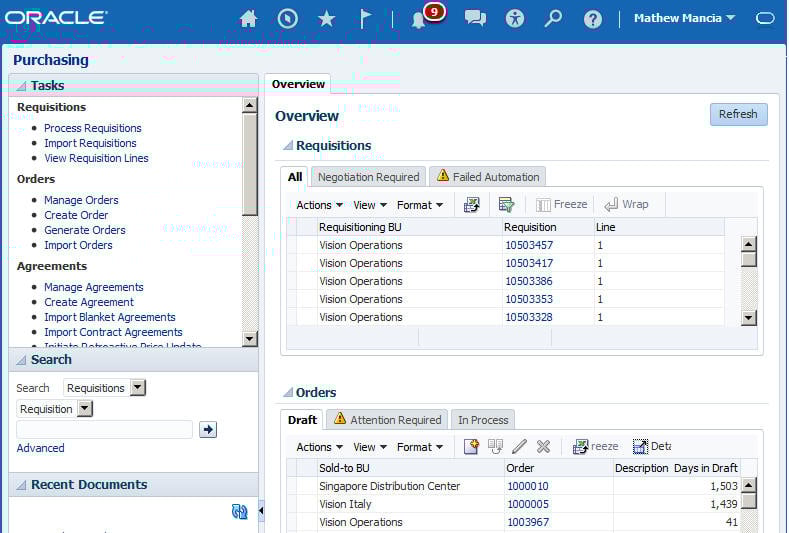Collapse the Orders section in Overview
This screenshot has height=533, width=789.
[288, 393]
